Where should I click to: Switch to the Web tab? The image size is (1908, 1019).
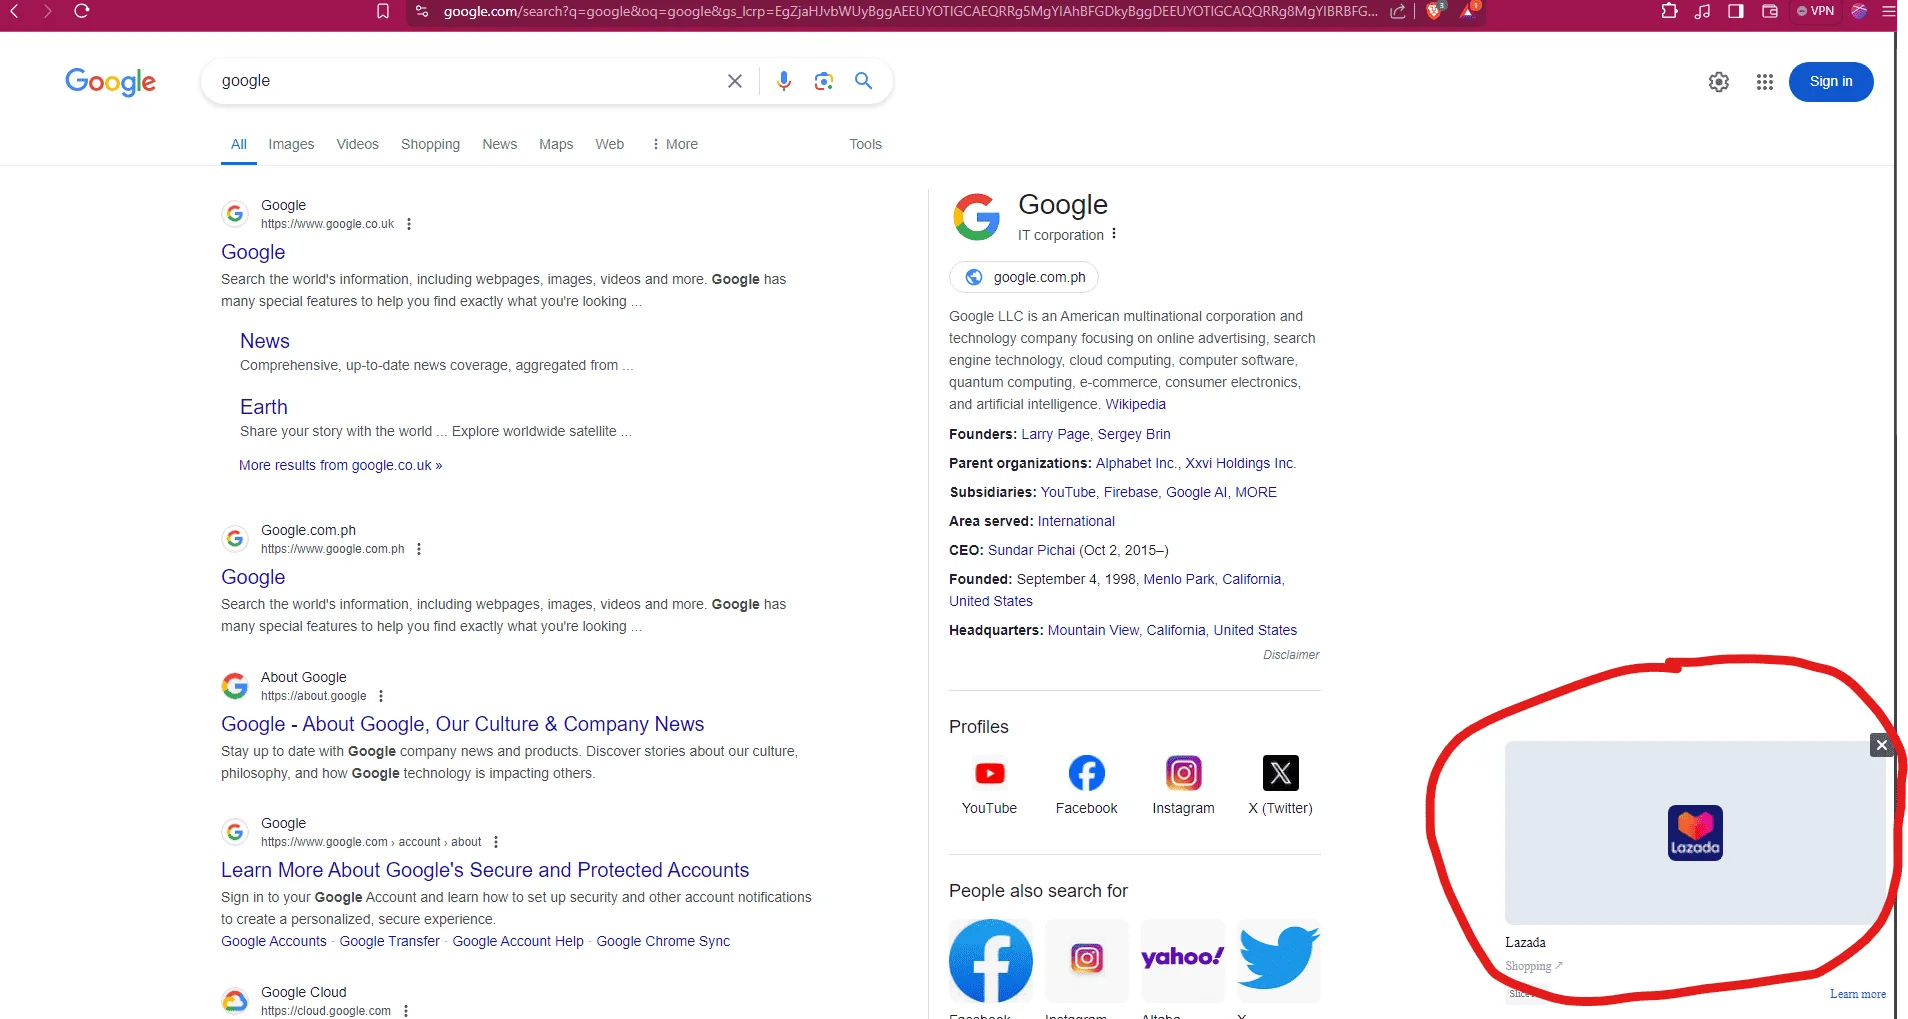coord(609,144)
